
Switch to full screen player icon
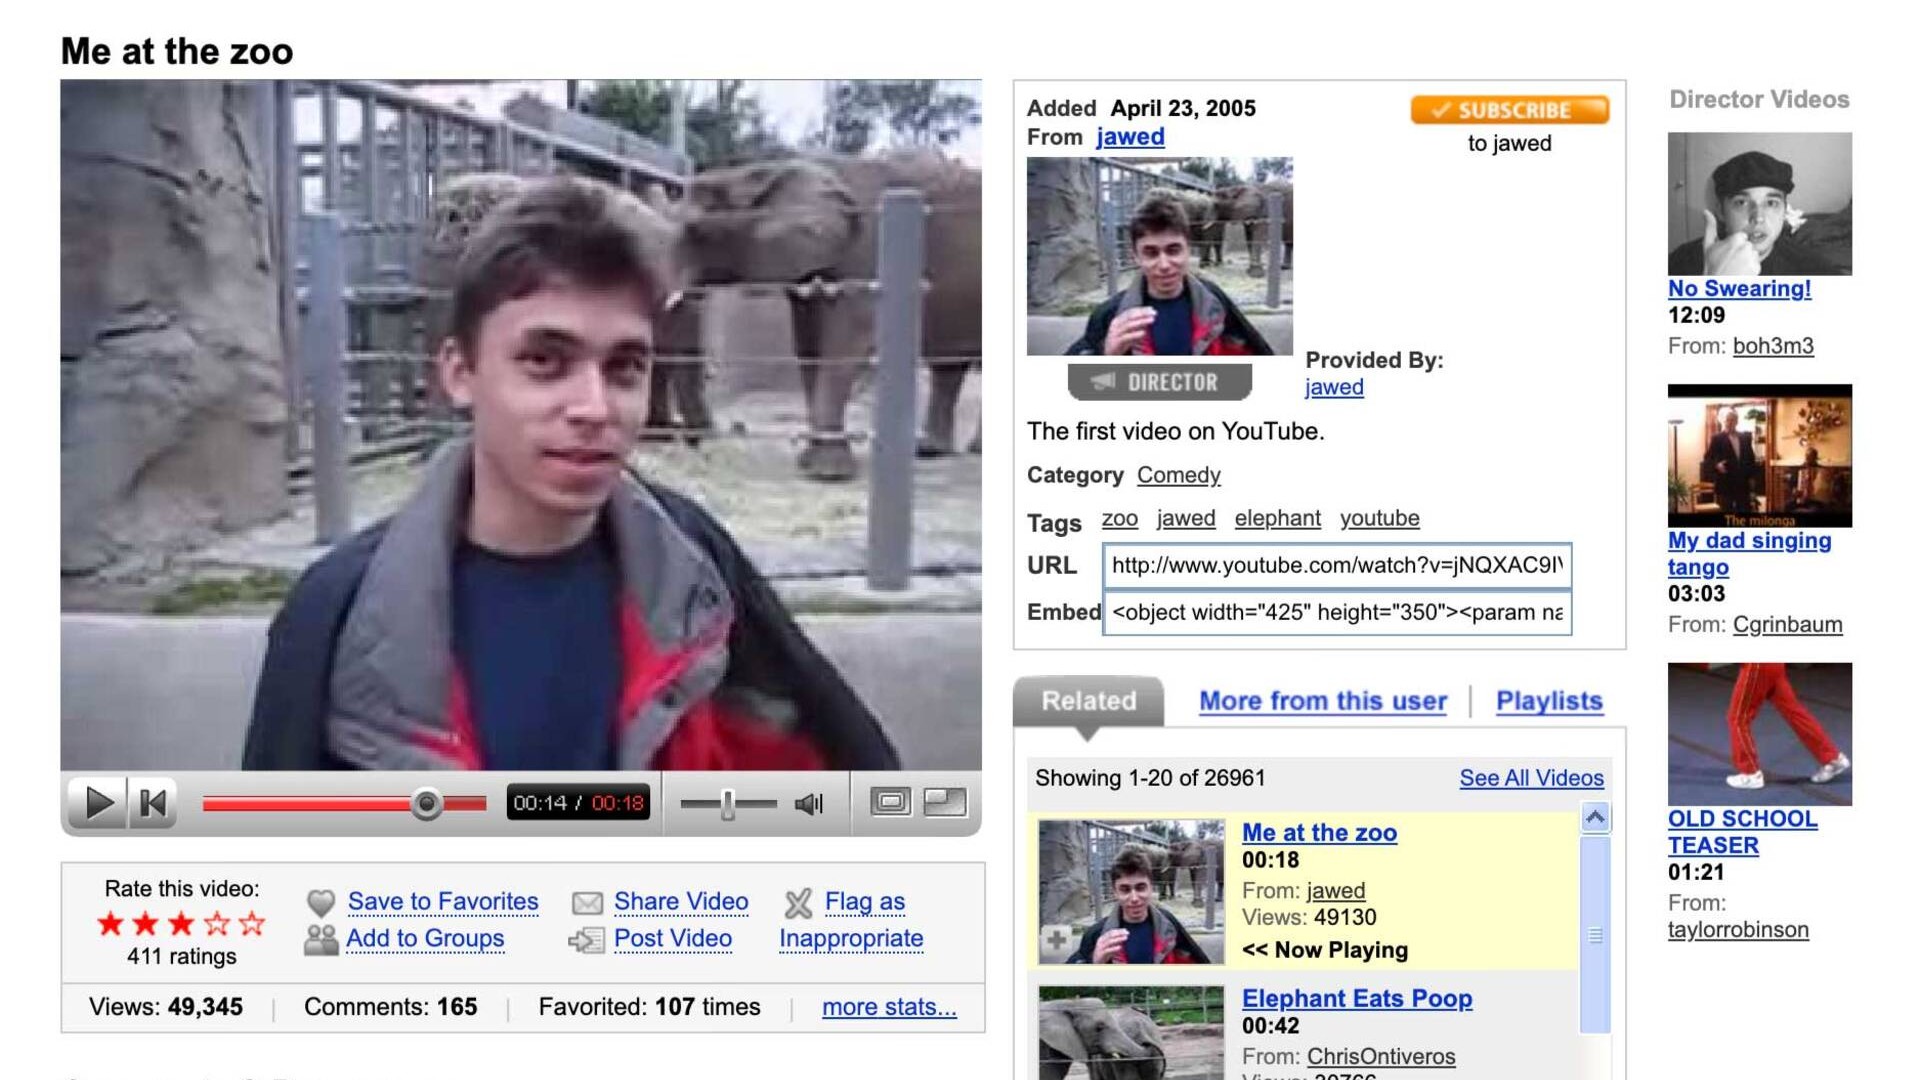point(945,802)
